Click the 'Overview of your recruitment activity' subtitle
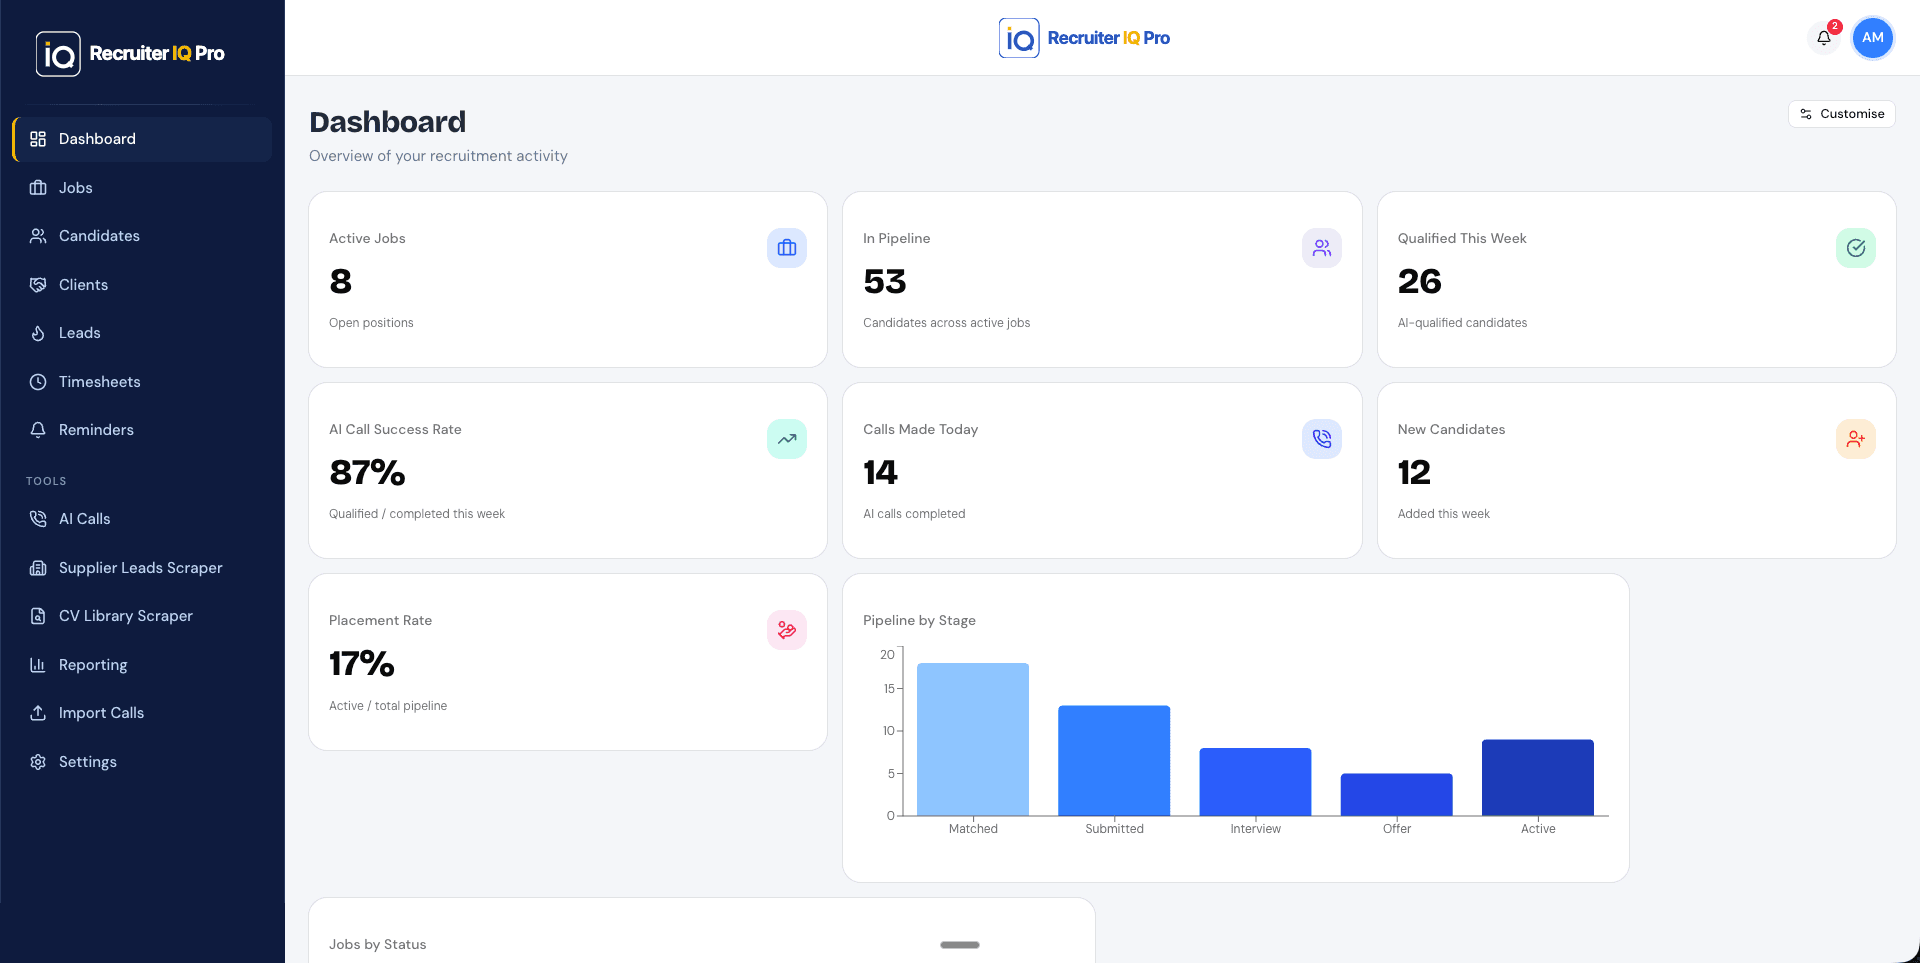Screen dimensions: 1920x963 point(438,156)
